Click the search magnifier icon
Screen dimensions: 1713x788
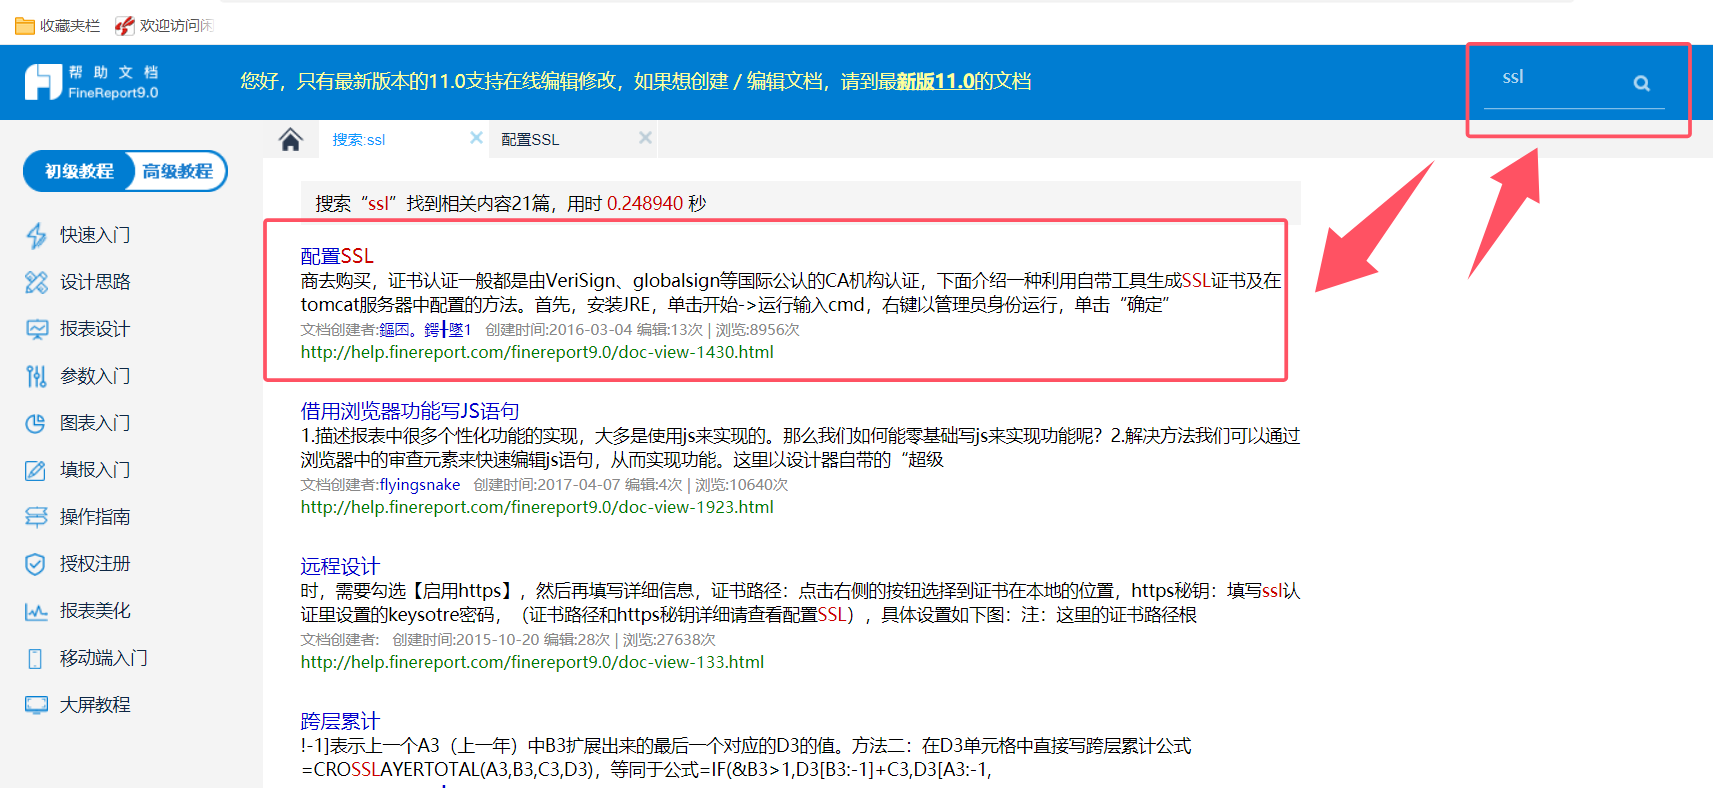tap(1641, 83)
